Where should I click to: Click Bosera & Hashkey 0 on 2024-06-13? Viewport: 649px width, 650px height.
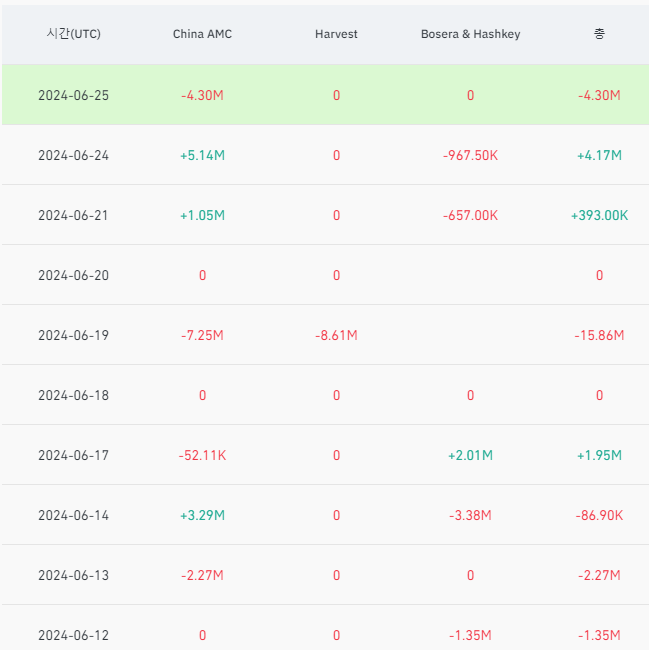tap(470, 575)
